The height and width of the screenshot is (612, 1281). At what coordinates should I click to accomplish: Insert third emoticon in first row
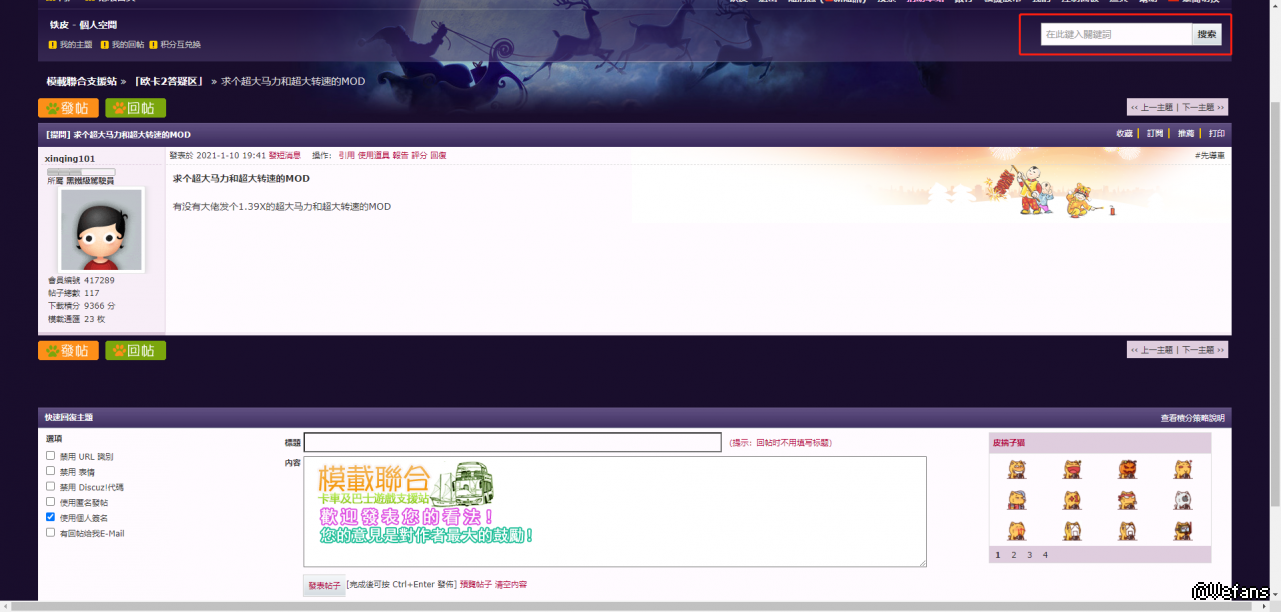coord(1128,469)
